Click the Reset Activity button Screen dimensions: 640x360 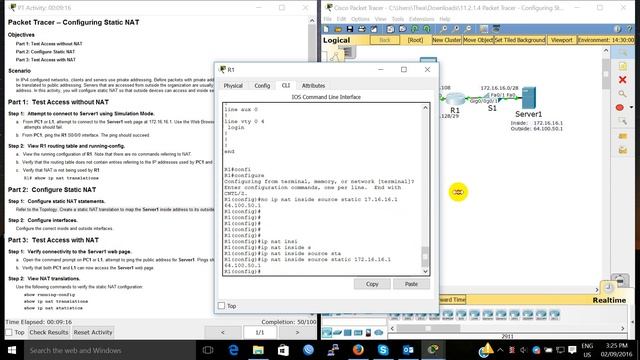(x=93, y=333)
